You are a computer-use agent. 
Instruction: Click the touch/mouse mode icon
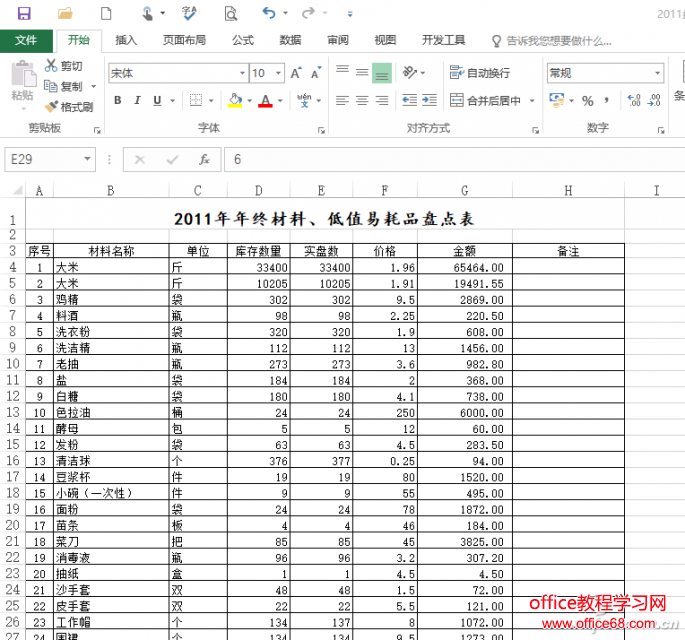coord(148,14)
